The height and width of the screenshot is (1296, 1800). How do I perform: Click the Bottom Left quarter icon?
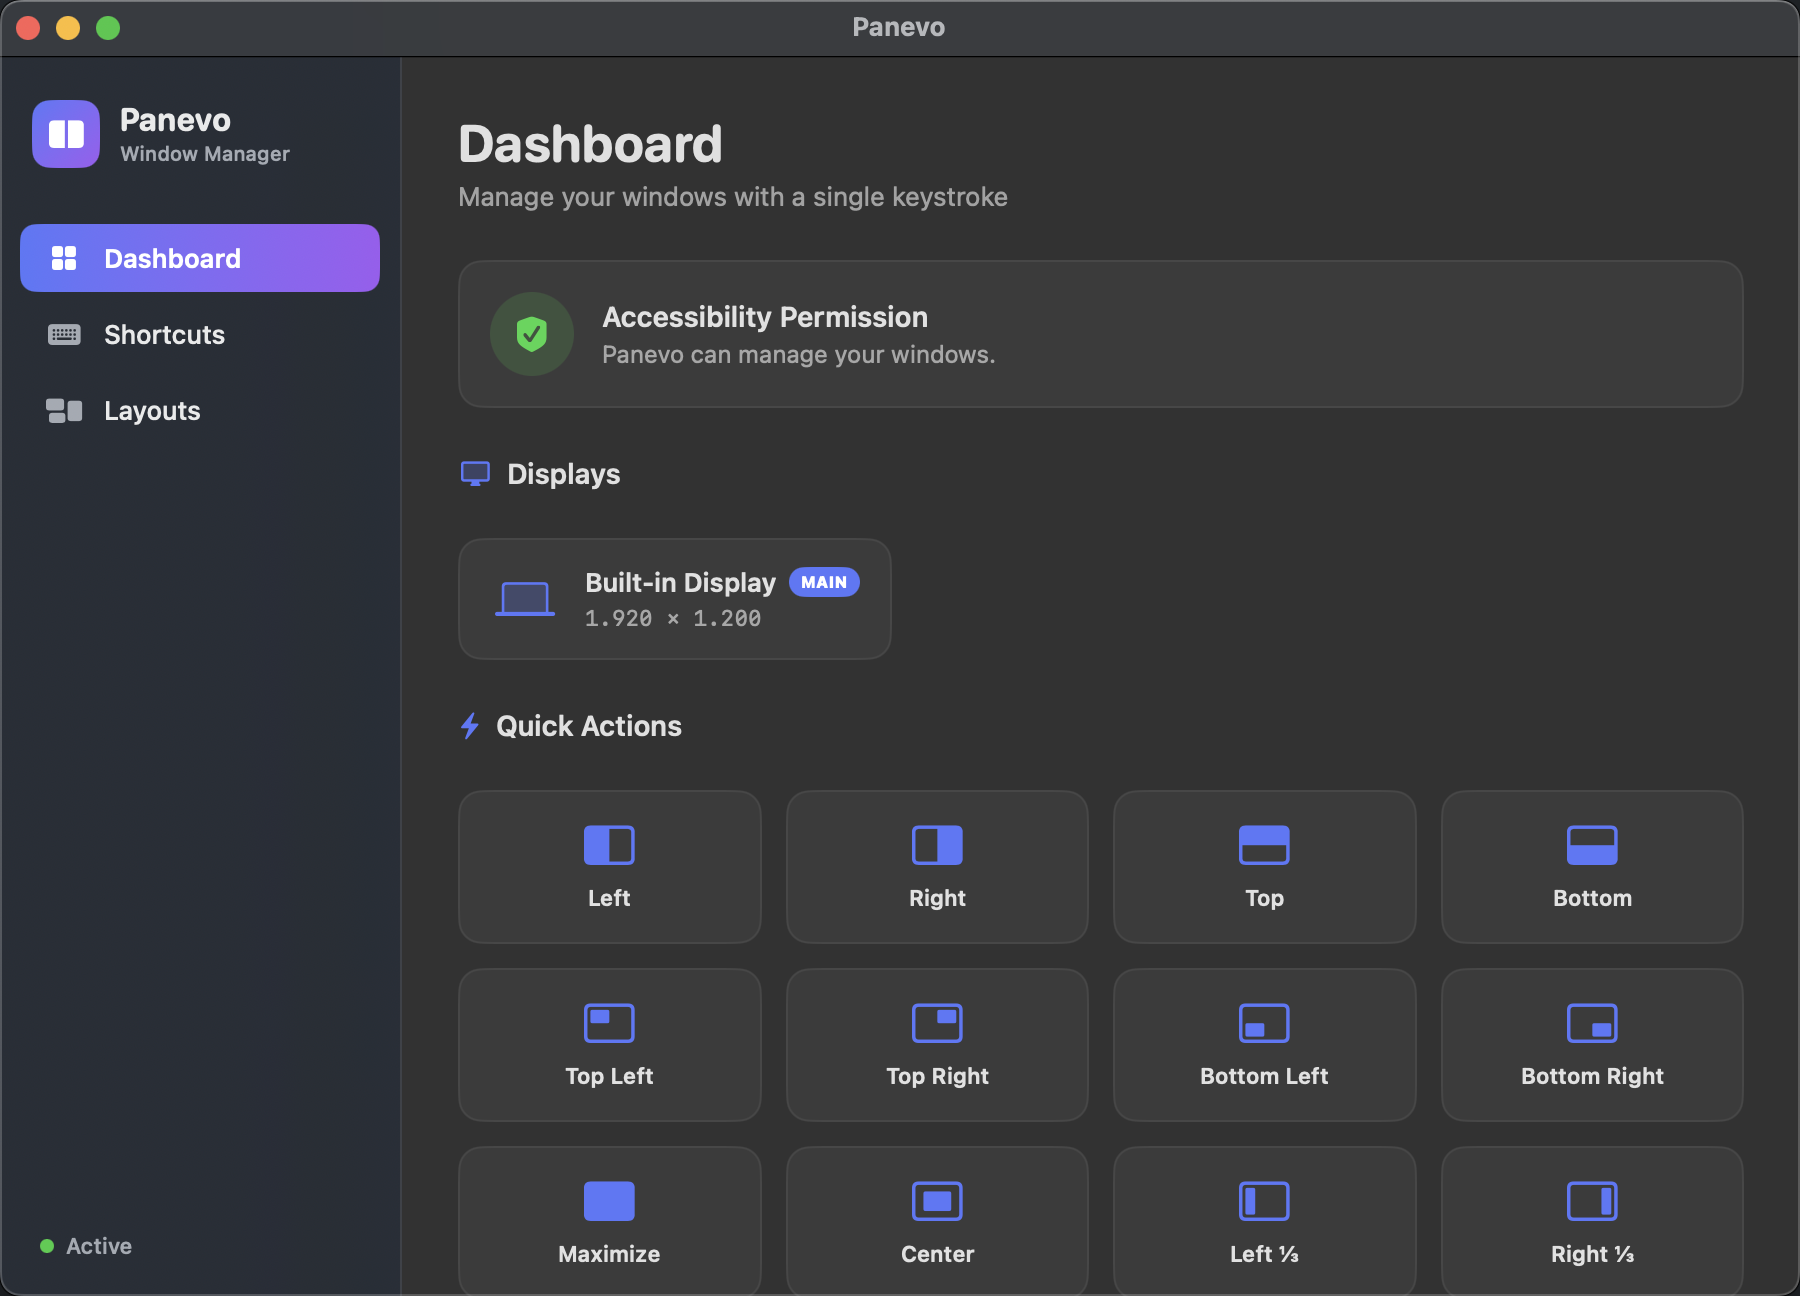1264,1023
